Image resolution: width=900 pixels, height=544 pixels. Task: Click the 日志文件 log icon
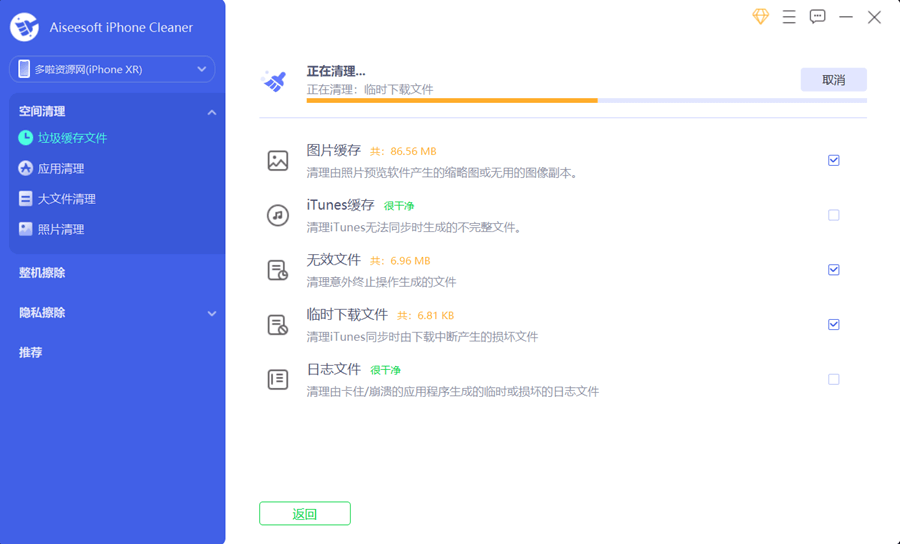point(278,379)
